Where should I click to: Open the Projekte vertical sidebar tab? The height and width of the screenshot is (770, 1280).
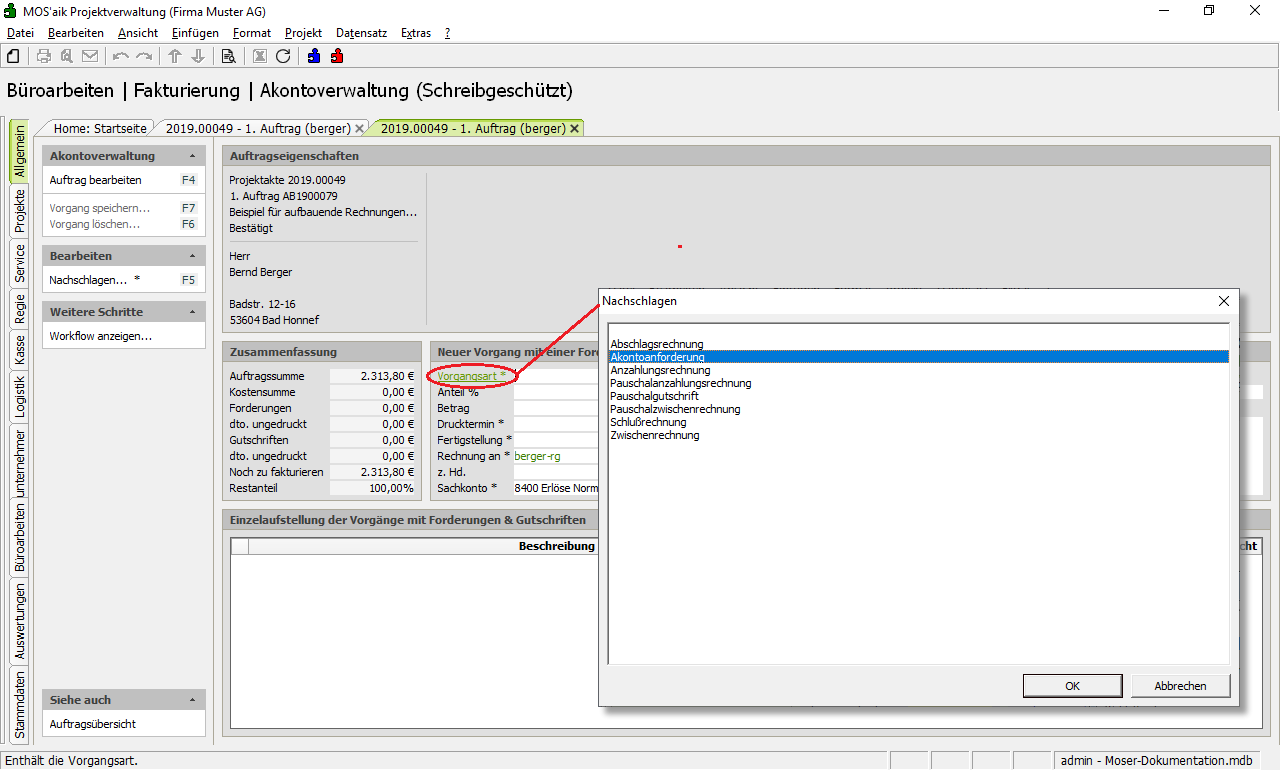click(x=19, y=211)
